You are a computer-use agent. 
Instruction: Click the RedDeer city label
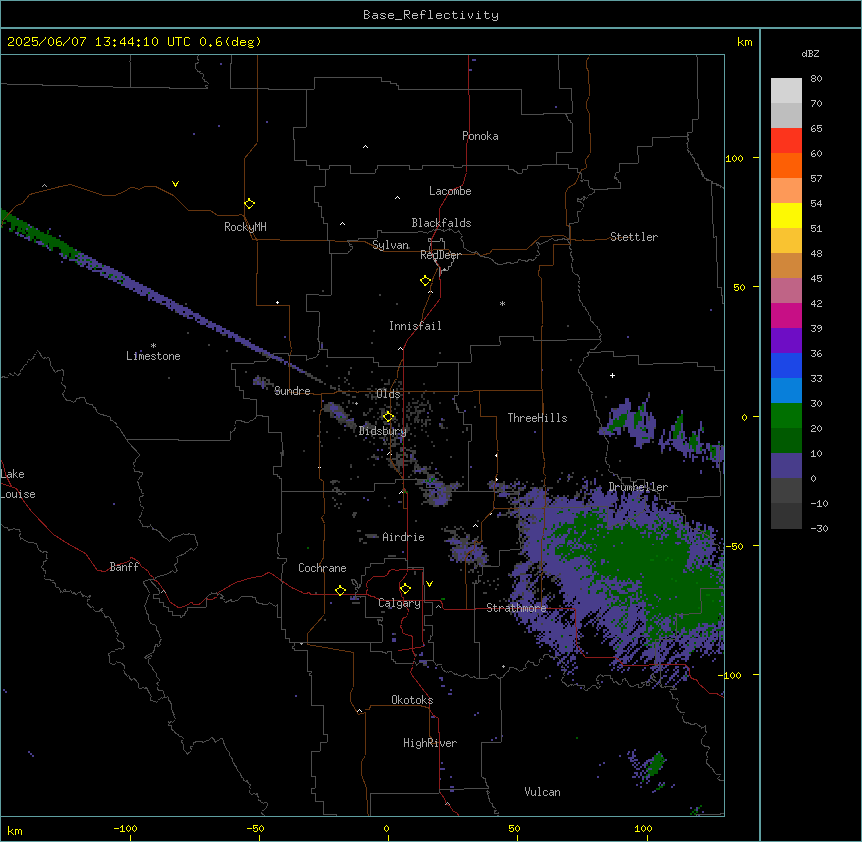click(440, 255)
